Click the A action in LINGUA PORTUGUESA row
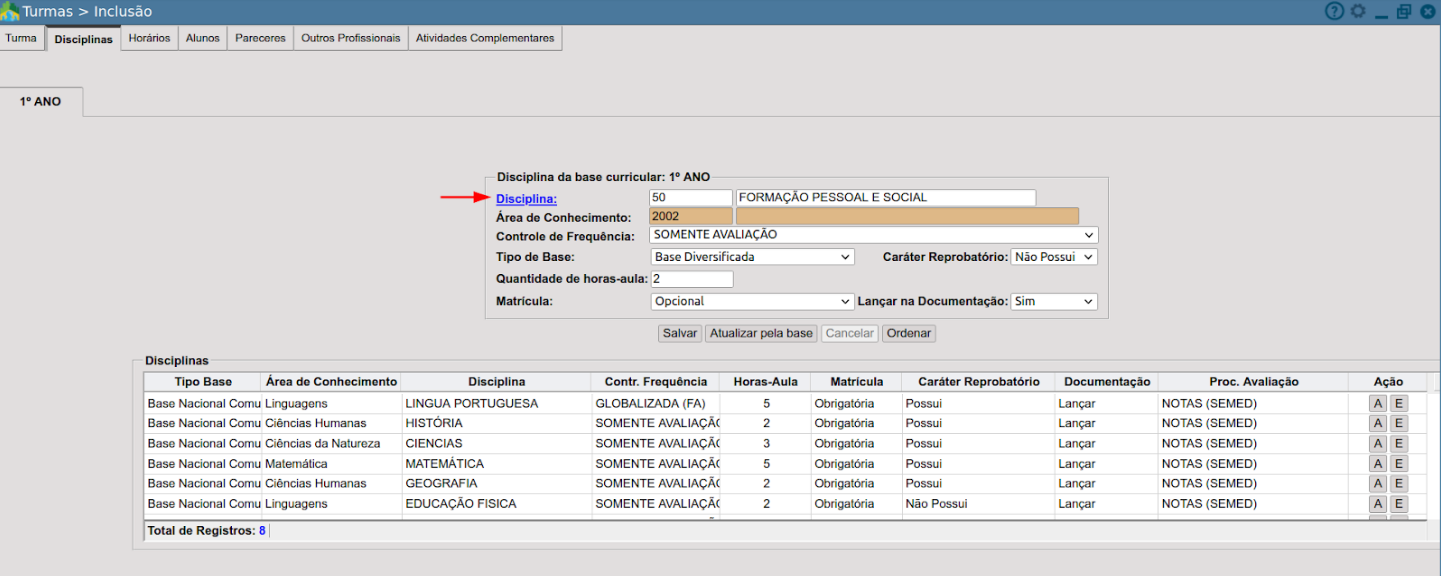The height and width of the screenshot is (576, 1441). click(x=1378, y=404)
